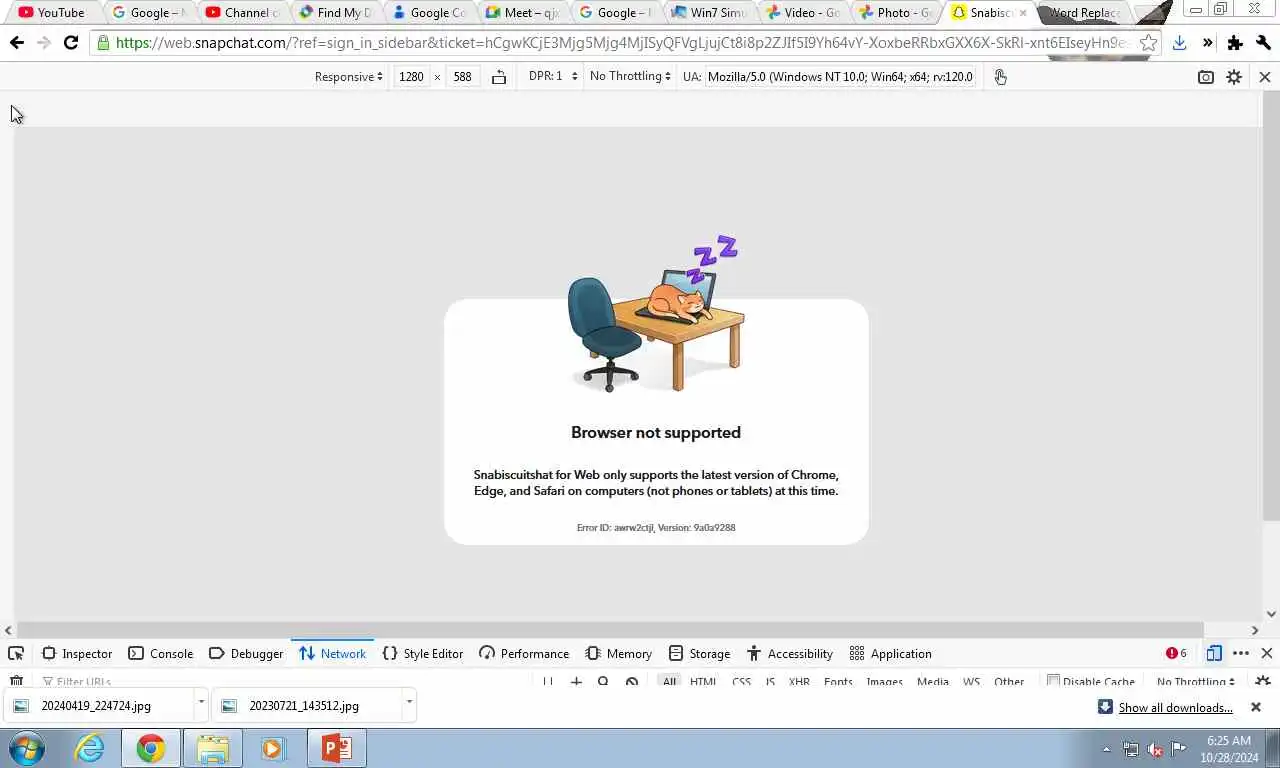The image size is (1280, 768).
Task: Pause network recording
Action: 547,681
